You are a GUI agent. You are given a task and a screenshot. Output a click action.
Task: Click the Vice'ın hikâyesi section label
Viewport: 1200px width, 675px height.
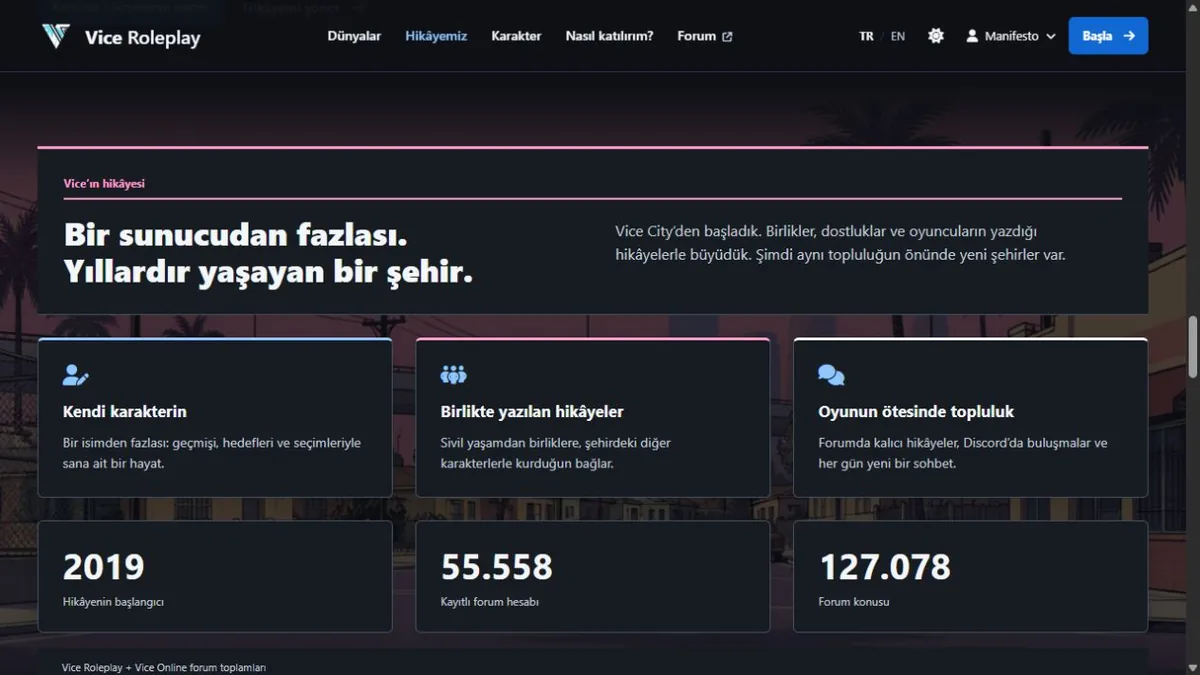click(104, 184)
